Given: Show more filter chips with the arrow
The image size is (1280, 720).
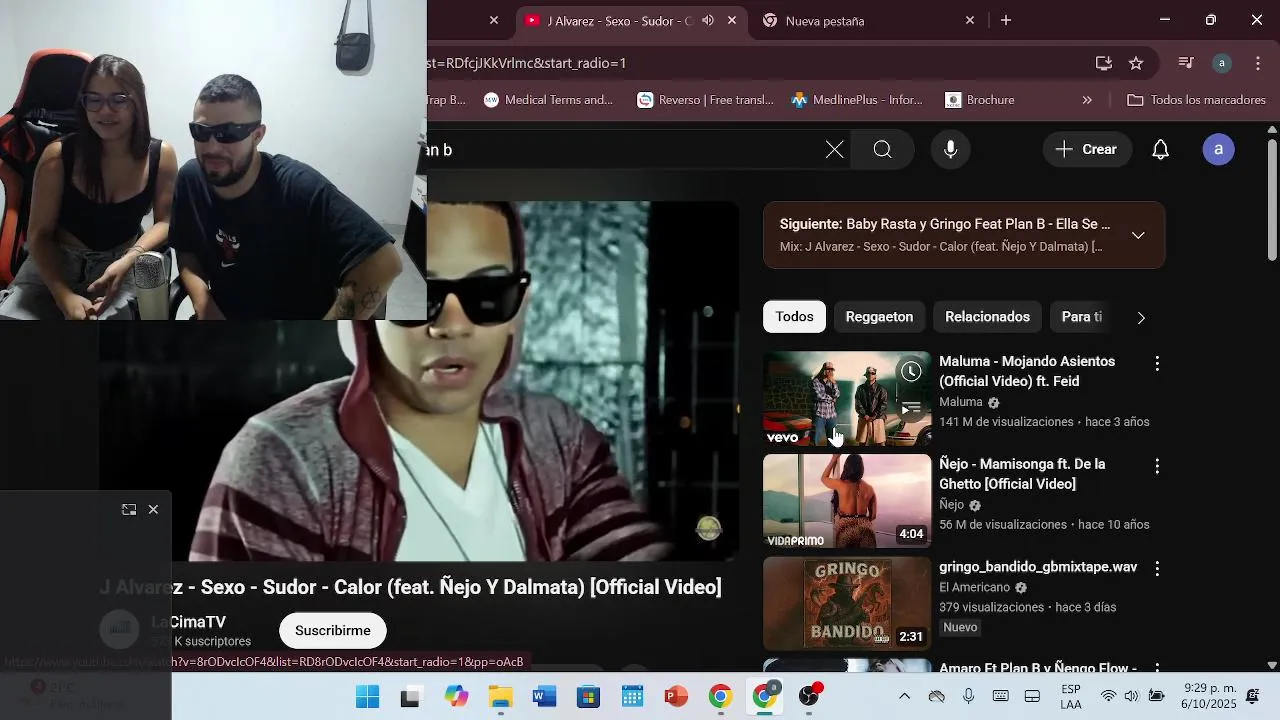Looking at the screenshot, I should (x=1141, y=318).
